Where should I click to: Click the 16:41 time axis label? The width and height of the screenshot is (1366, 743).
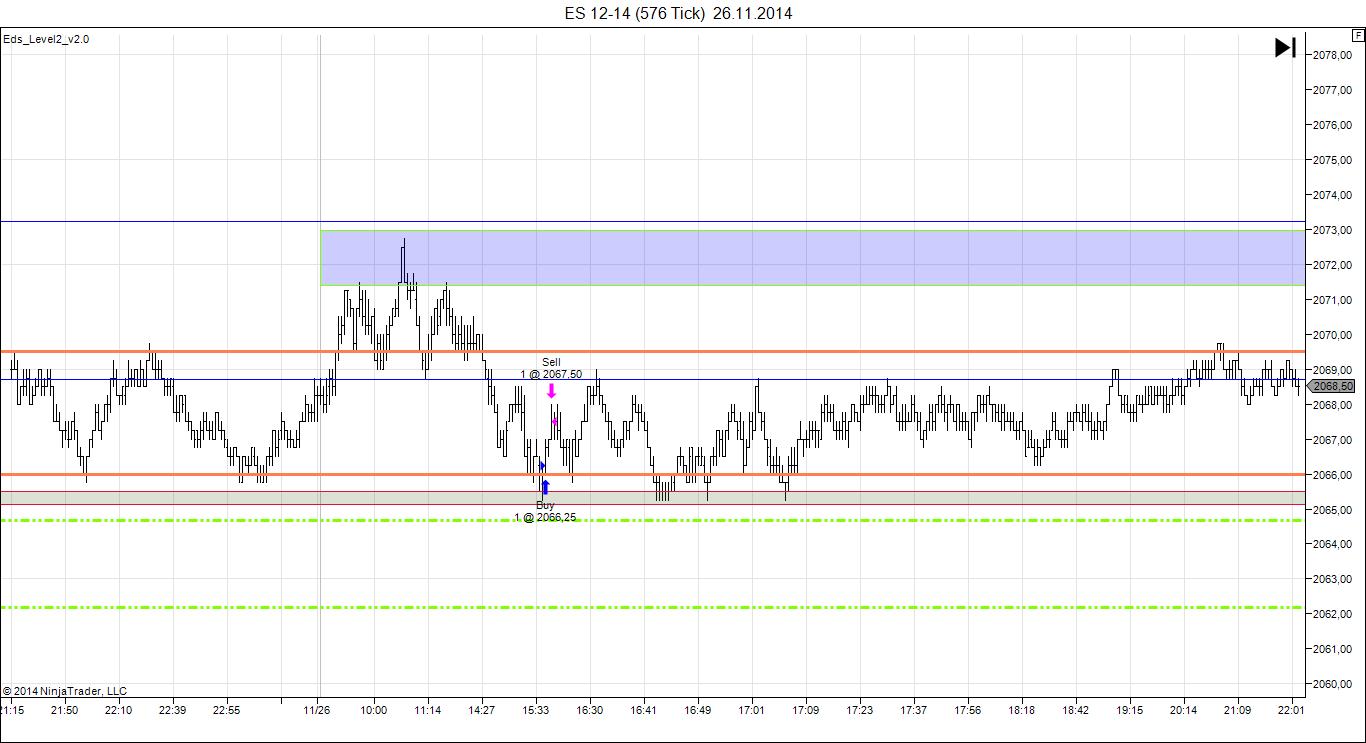coord(644,710)
